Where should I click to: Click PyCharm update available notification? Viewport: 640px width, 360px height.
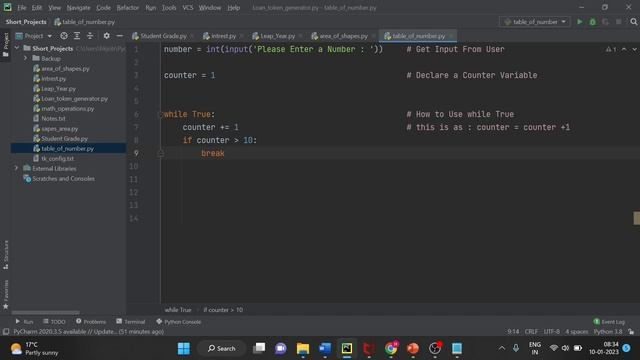point(89,332)
